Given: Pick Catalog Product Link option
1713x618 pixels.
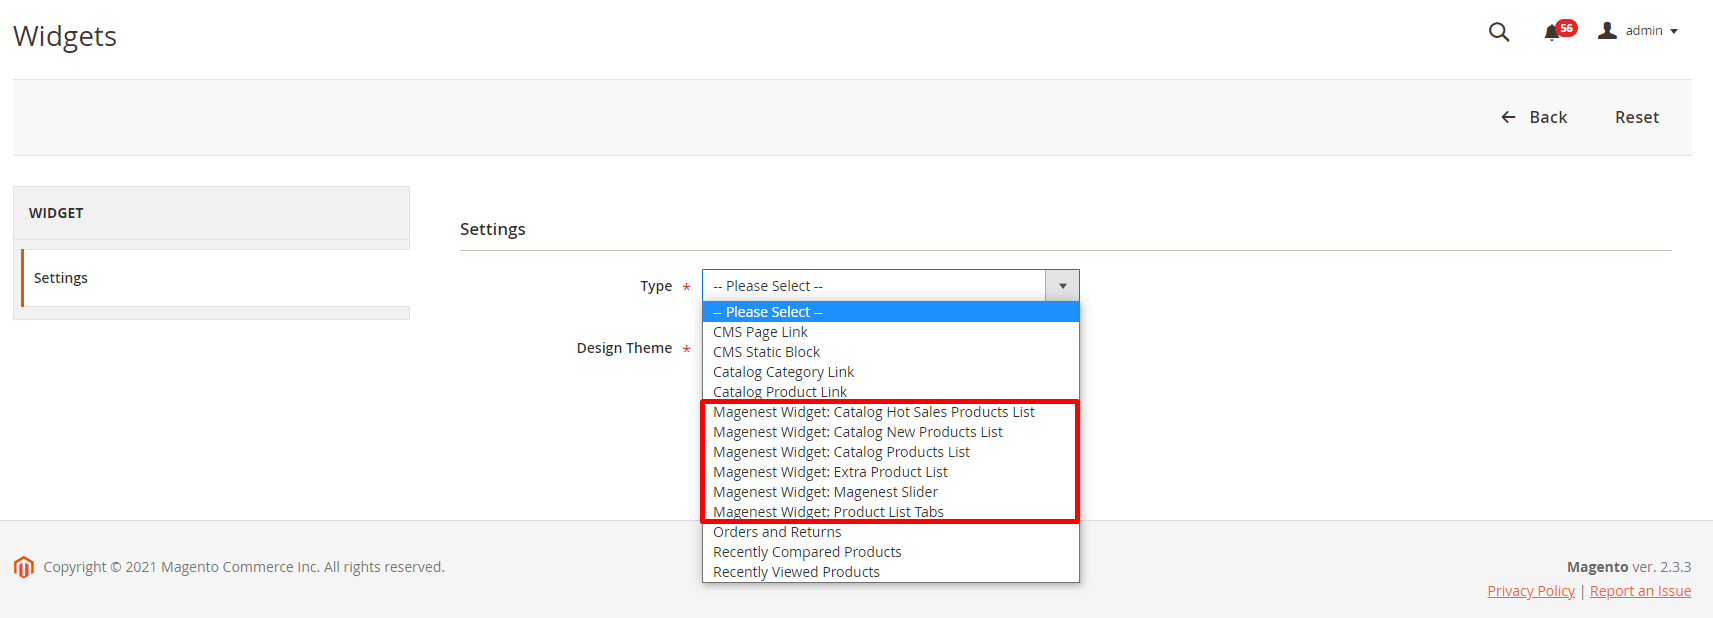Looking at the screenshot, I should click(x=779, y=391).
